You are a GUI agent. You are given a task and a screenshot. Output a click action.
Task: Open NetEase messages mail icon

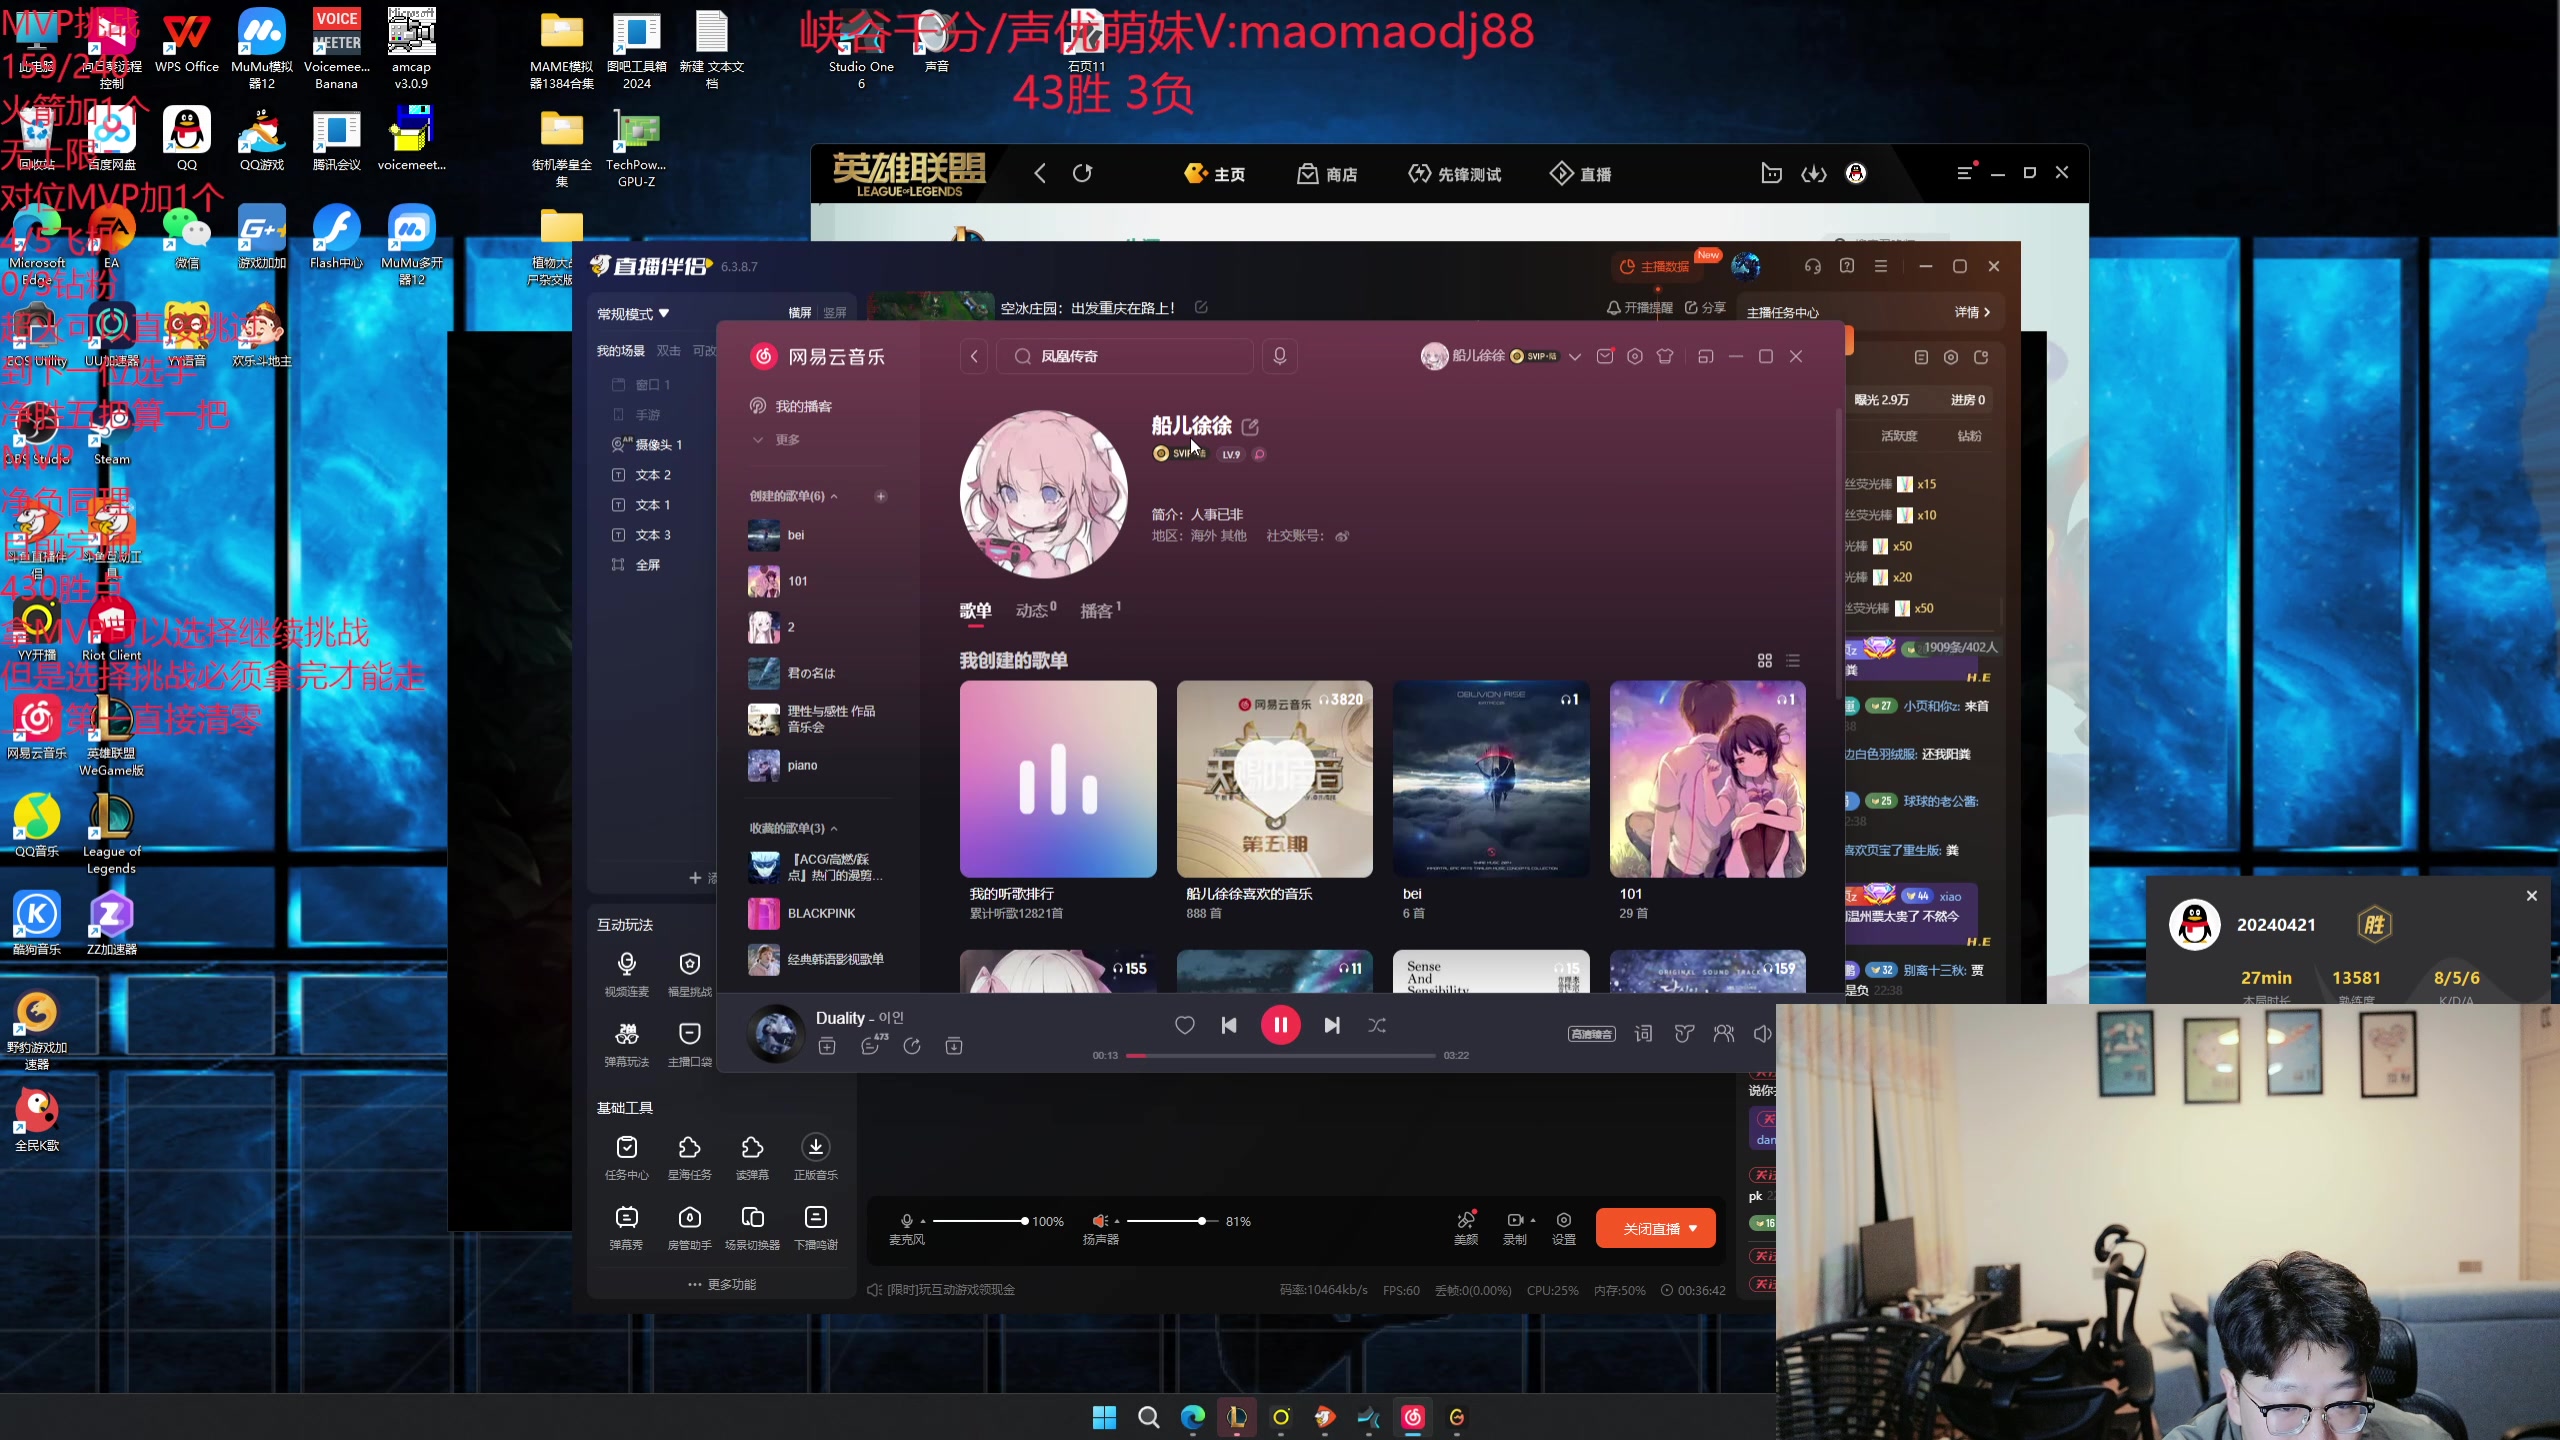point(1605,356)
